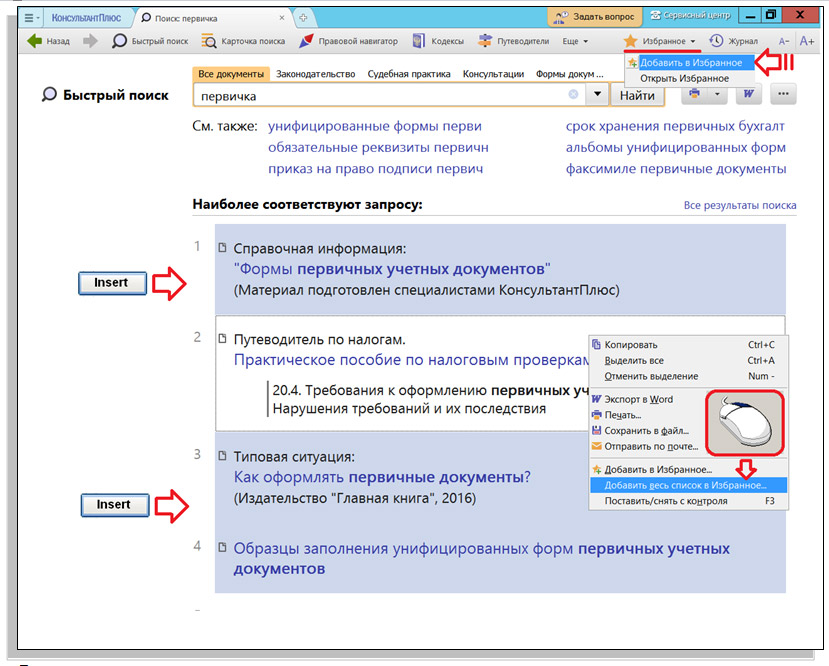The image size is (829, 666).
Task: Clear the search field with the X icon
Action: tap(573, 95)
